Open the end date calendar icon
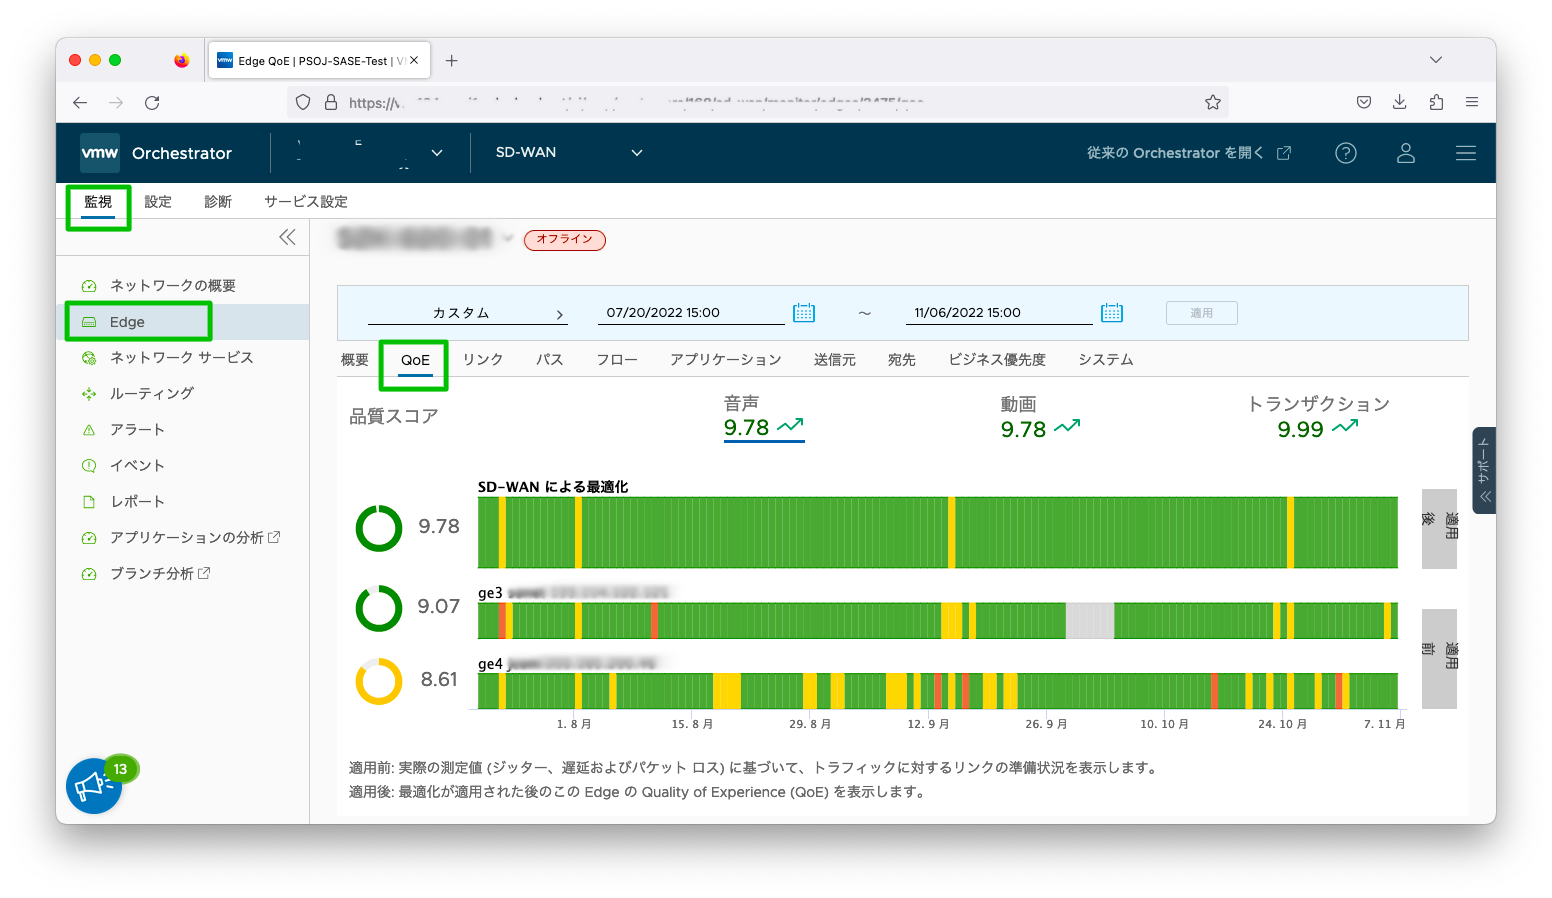This screenshot has width=1552, height=898. [1112, 313]
